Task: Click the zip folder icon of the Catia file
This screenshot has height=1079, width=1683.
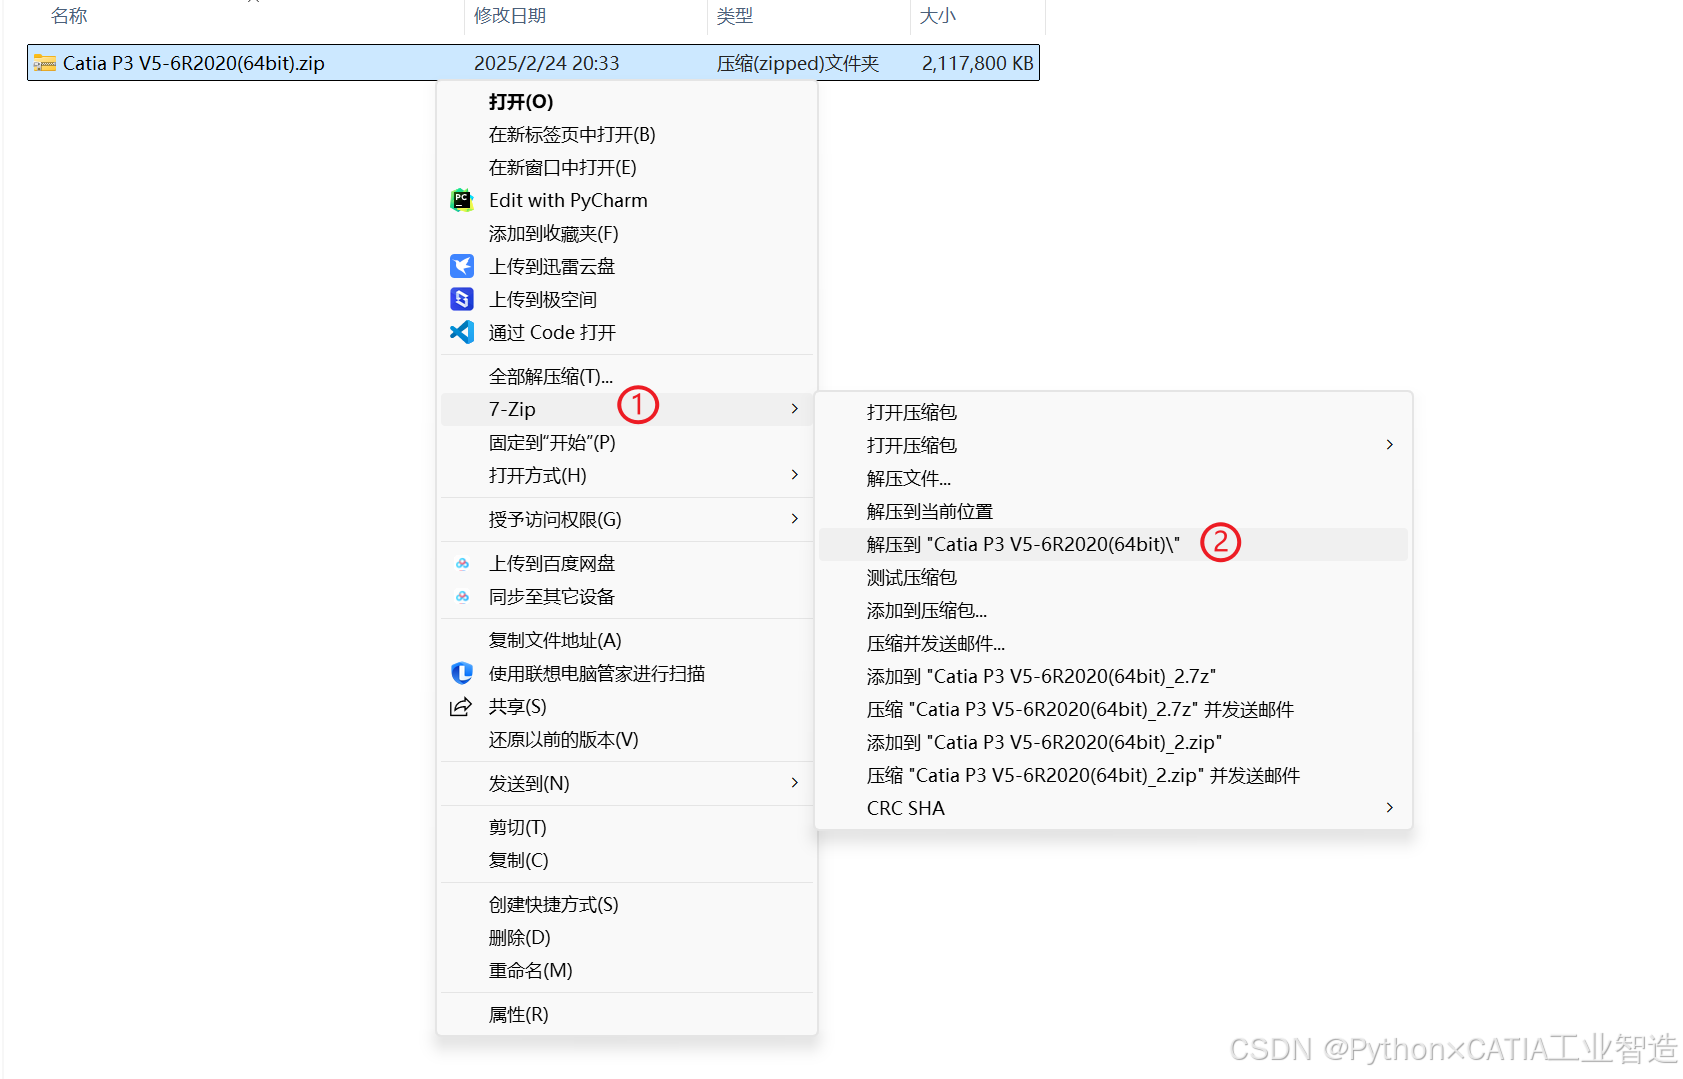Action: point(44,63)
